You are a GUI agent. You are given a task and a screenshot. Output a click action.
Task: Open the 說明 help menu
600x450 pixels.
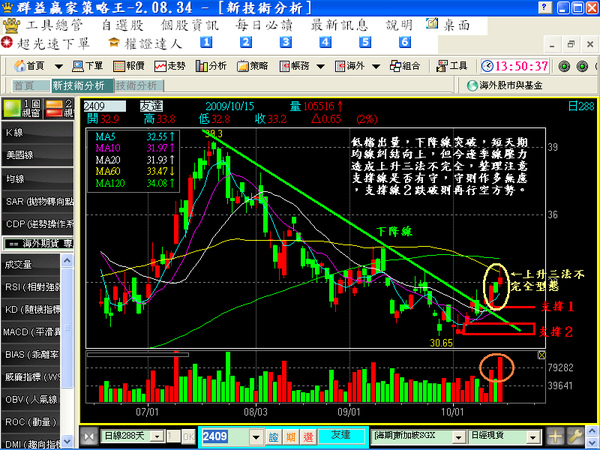pos(399,25)
